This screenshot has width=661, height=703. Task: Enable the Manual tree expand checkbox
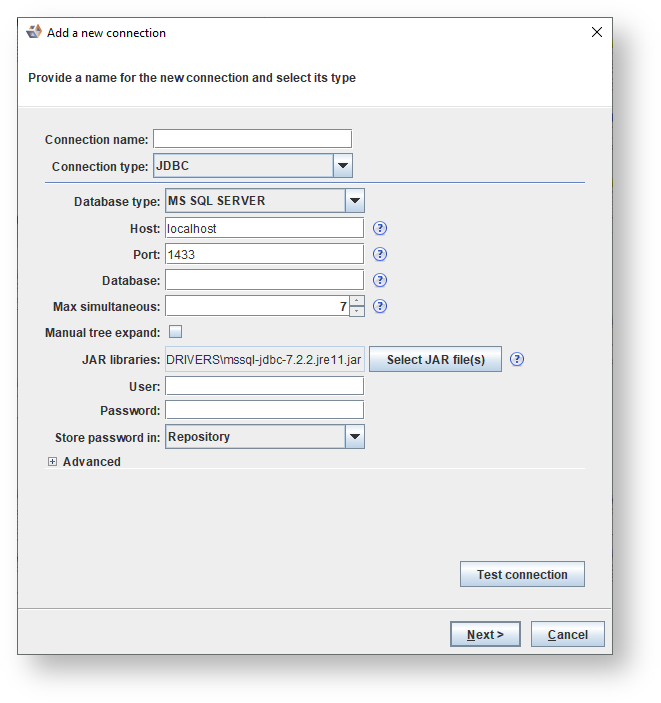(x=175, y=332)
